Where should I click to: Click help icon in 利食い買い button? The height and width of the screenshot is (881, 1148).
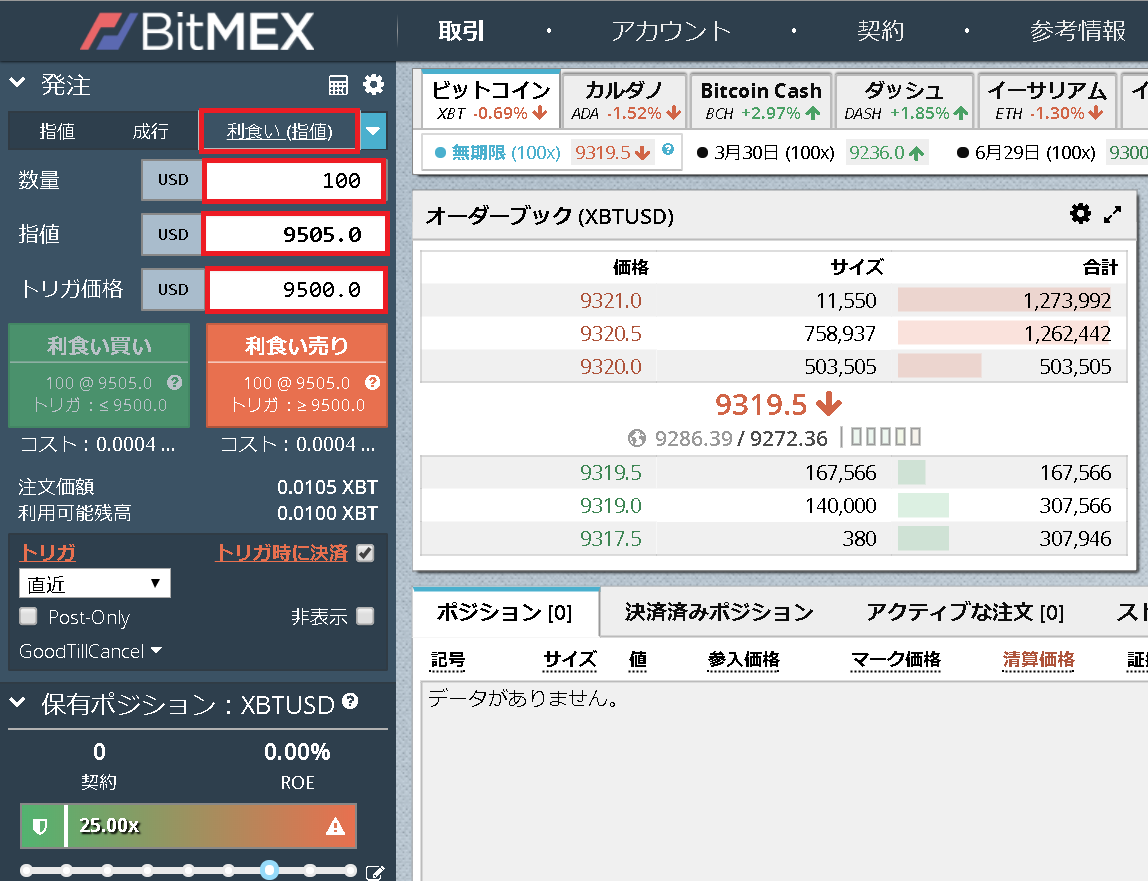[174, 382]
